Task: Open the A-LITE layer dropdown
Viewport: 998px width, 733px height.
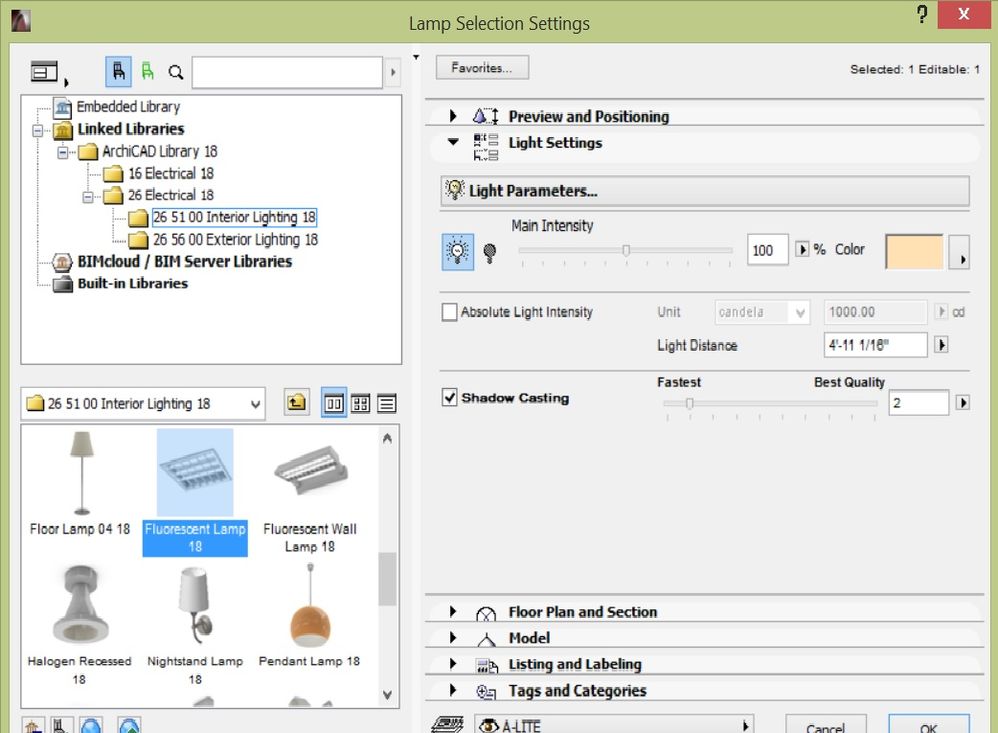Action: click(745, 725)
